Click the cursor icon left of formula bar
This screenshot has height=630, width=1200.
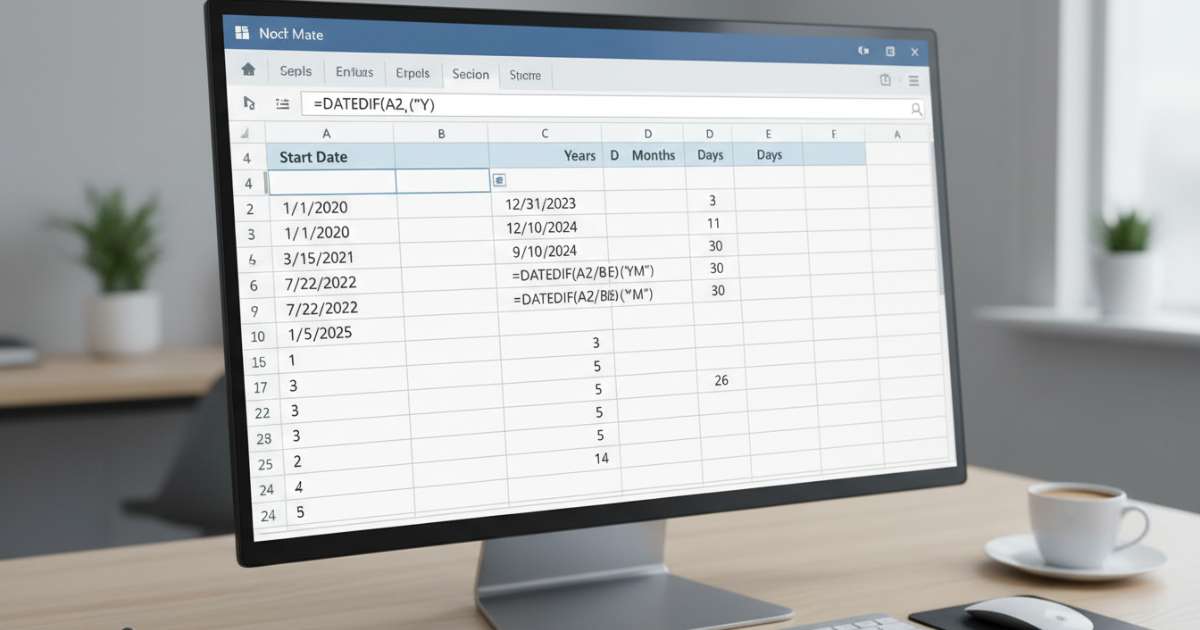pyautogui.click(x=249, y=102)
